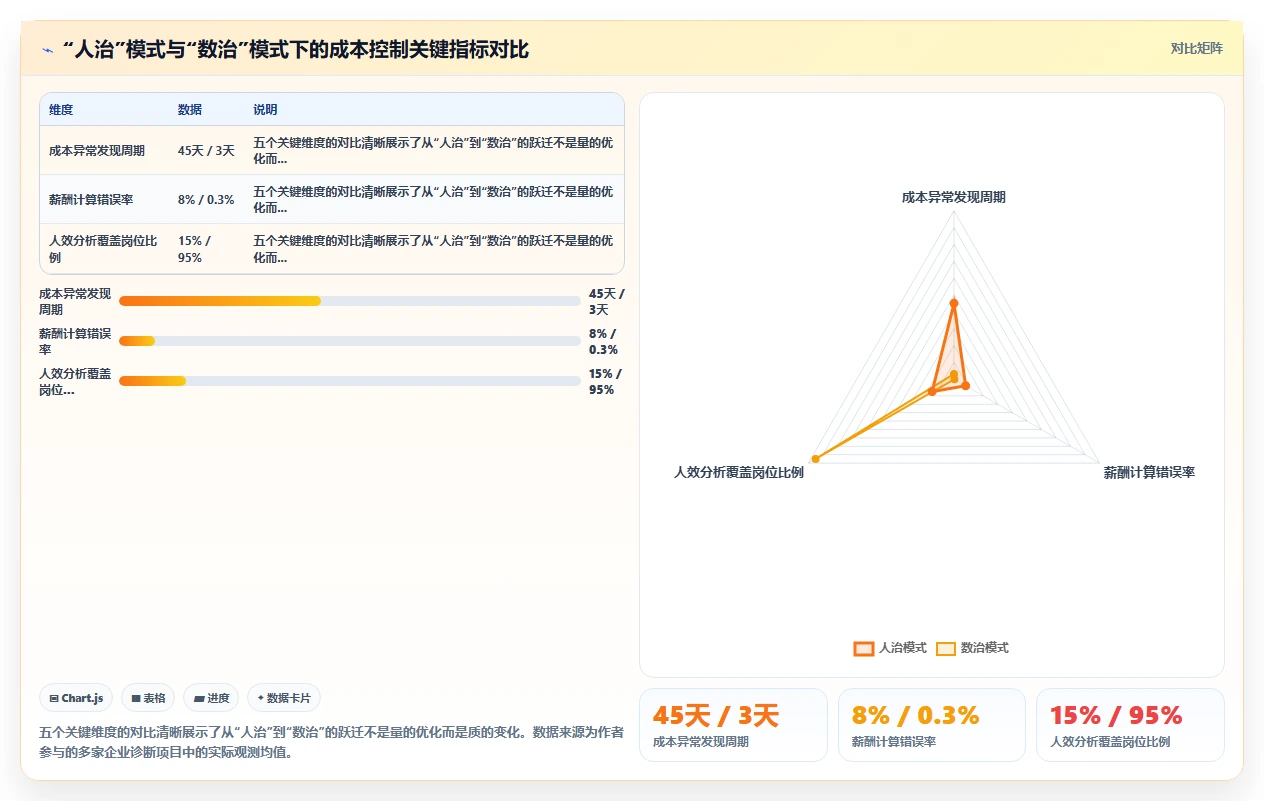Click the radar data point at top vertex

tap(954, 303)
